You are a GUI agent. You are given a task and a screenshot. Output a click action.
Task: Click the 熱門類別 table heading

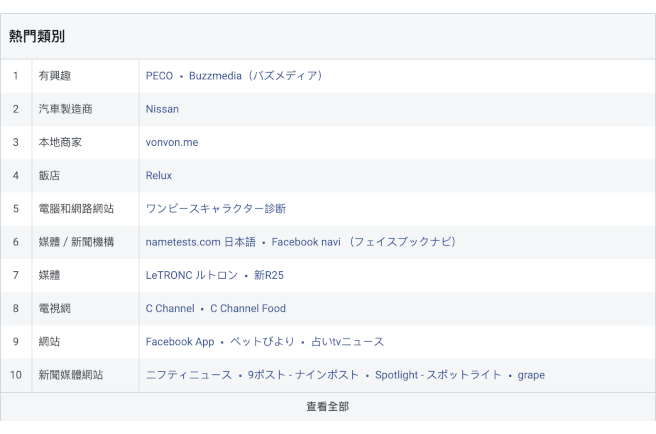[37, 36]
